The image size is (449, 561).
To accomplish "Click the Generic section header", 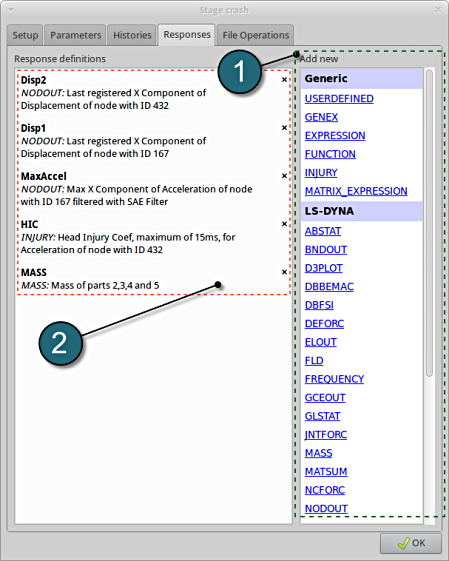I will pos(362,79).
